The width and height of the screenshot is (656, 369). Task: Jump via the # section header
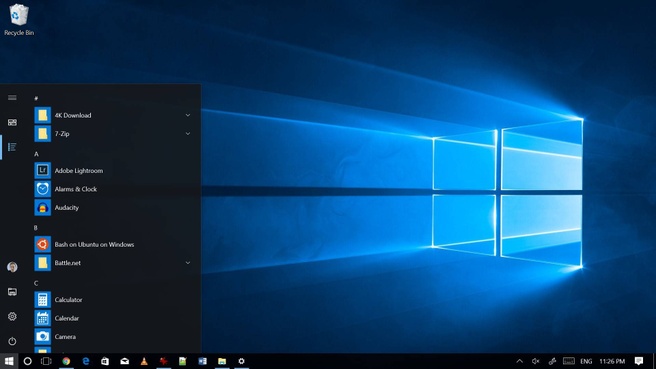(36, 98)
